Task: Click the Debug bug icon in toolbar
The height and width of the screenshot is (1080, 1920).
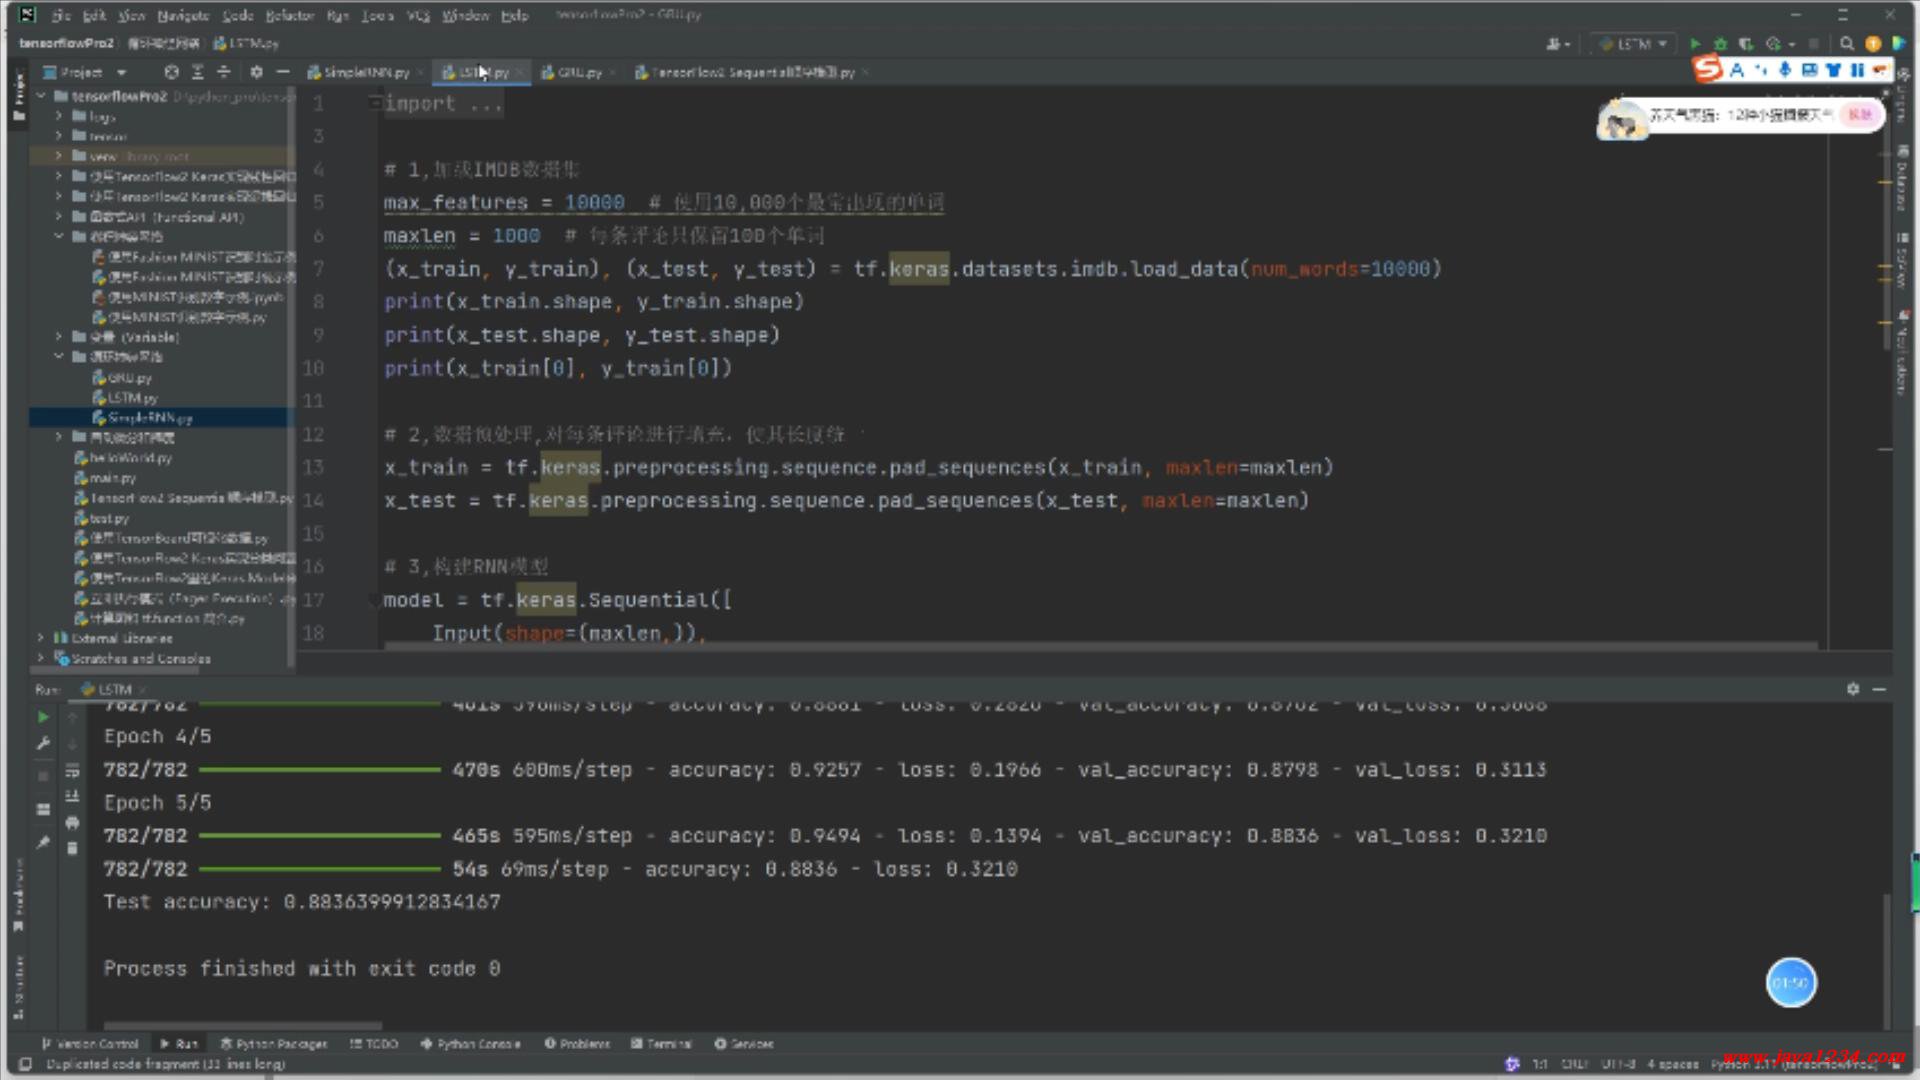Action: [1720, 44]
